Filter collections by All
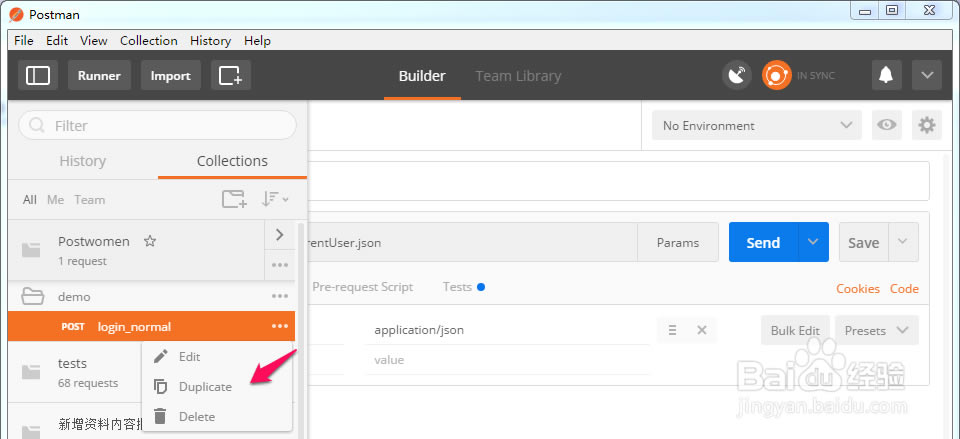 point(29,200)
